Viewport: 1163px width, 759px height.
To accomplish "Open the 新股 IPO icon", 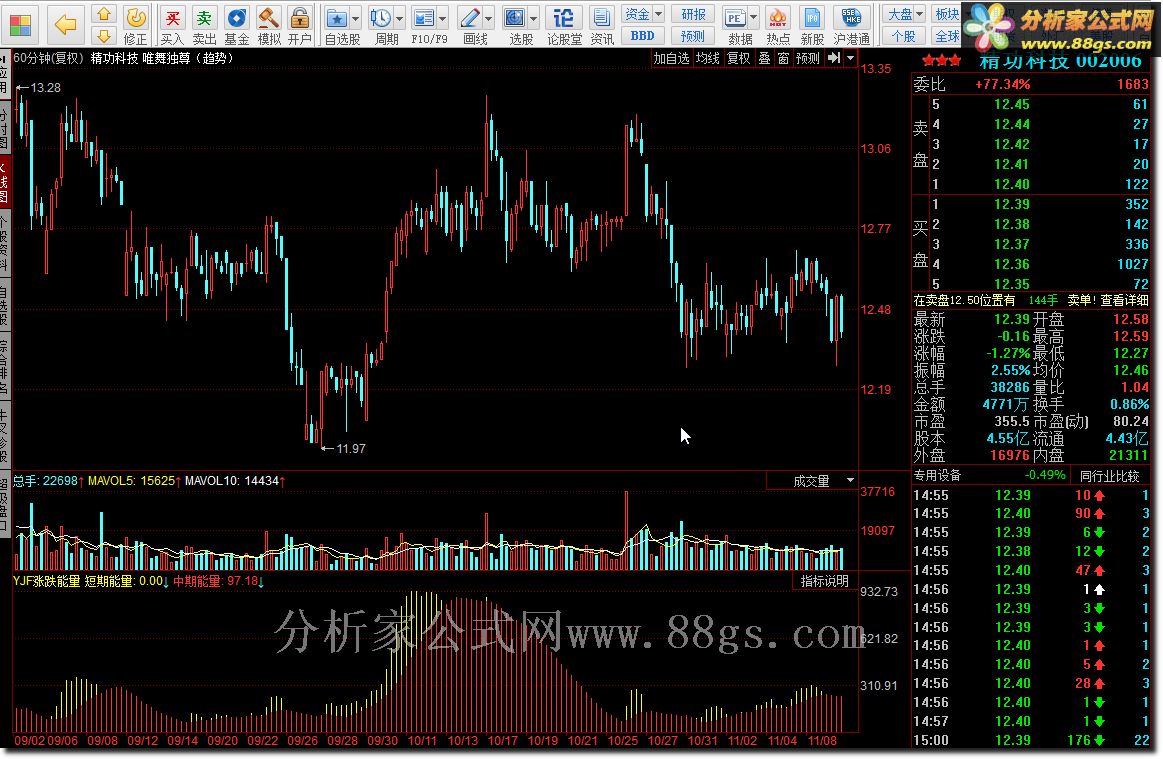I will click(812, 18).
